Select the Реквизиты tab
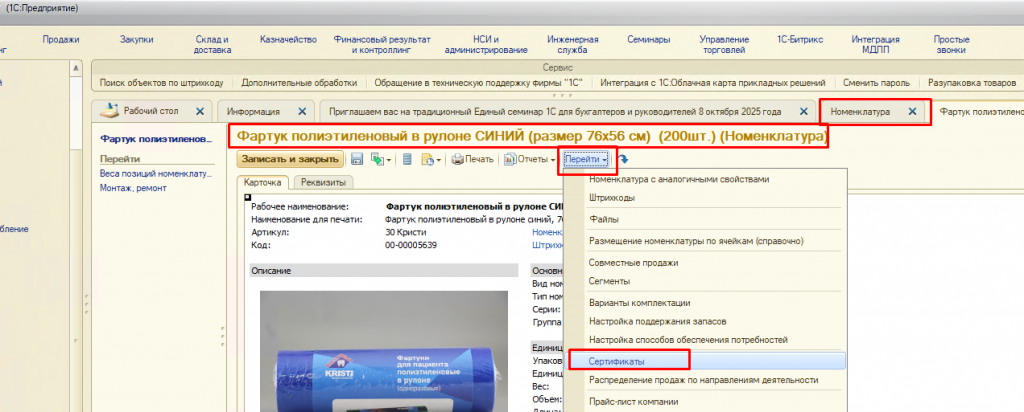Viewport: 1024px width, 412px height. (x=323, y=182)
